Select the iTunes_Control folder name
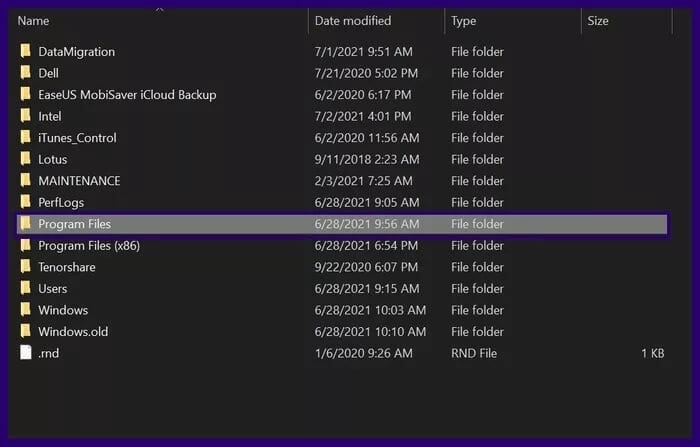 click(77, 138)
